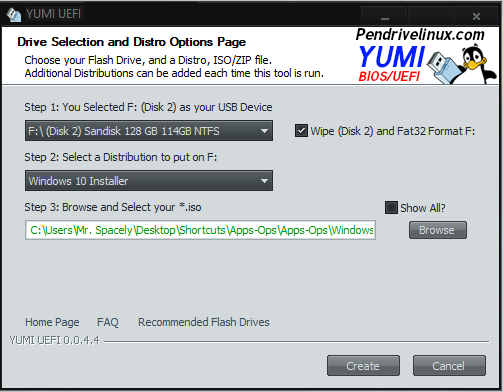Click the YUMI USB drive penguin logo
The width and height of the screenshot is (503, 392).
[x=462, y=65]
